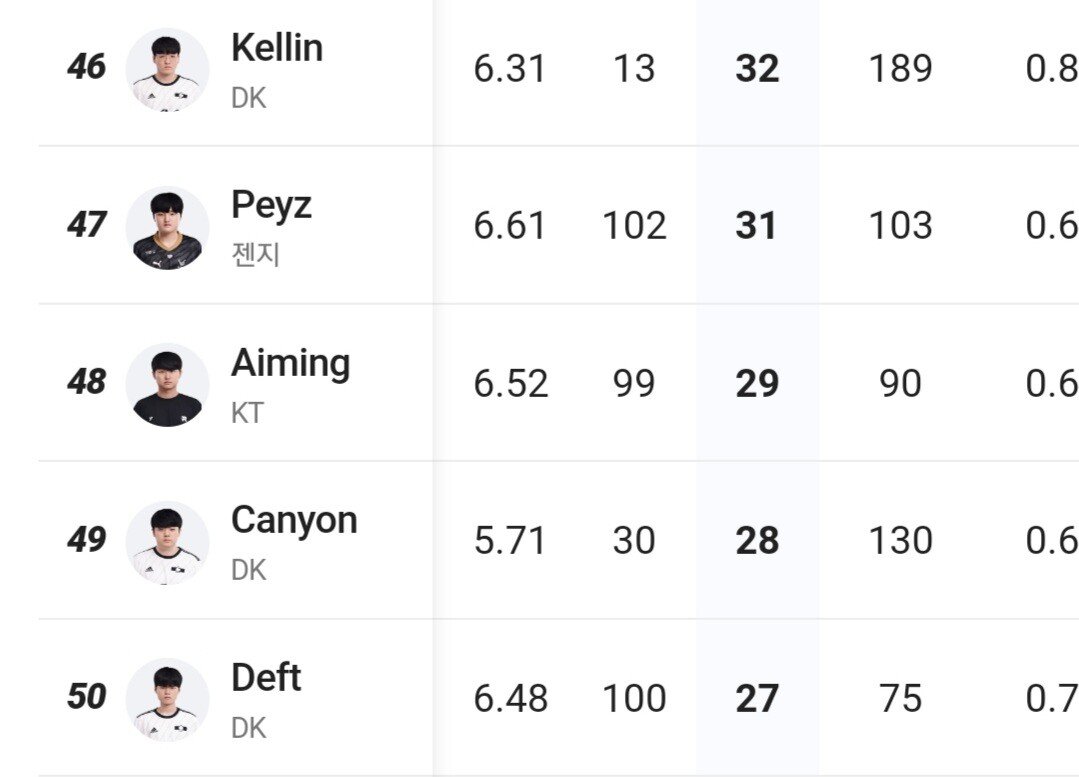Viewport: 1079px width, 777px height.
Task: Click Deft's avatar image
Action: pos(167,700)
